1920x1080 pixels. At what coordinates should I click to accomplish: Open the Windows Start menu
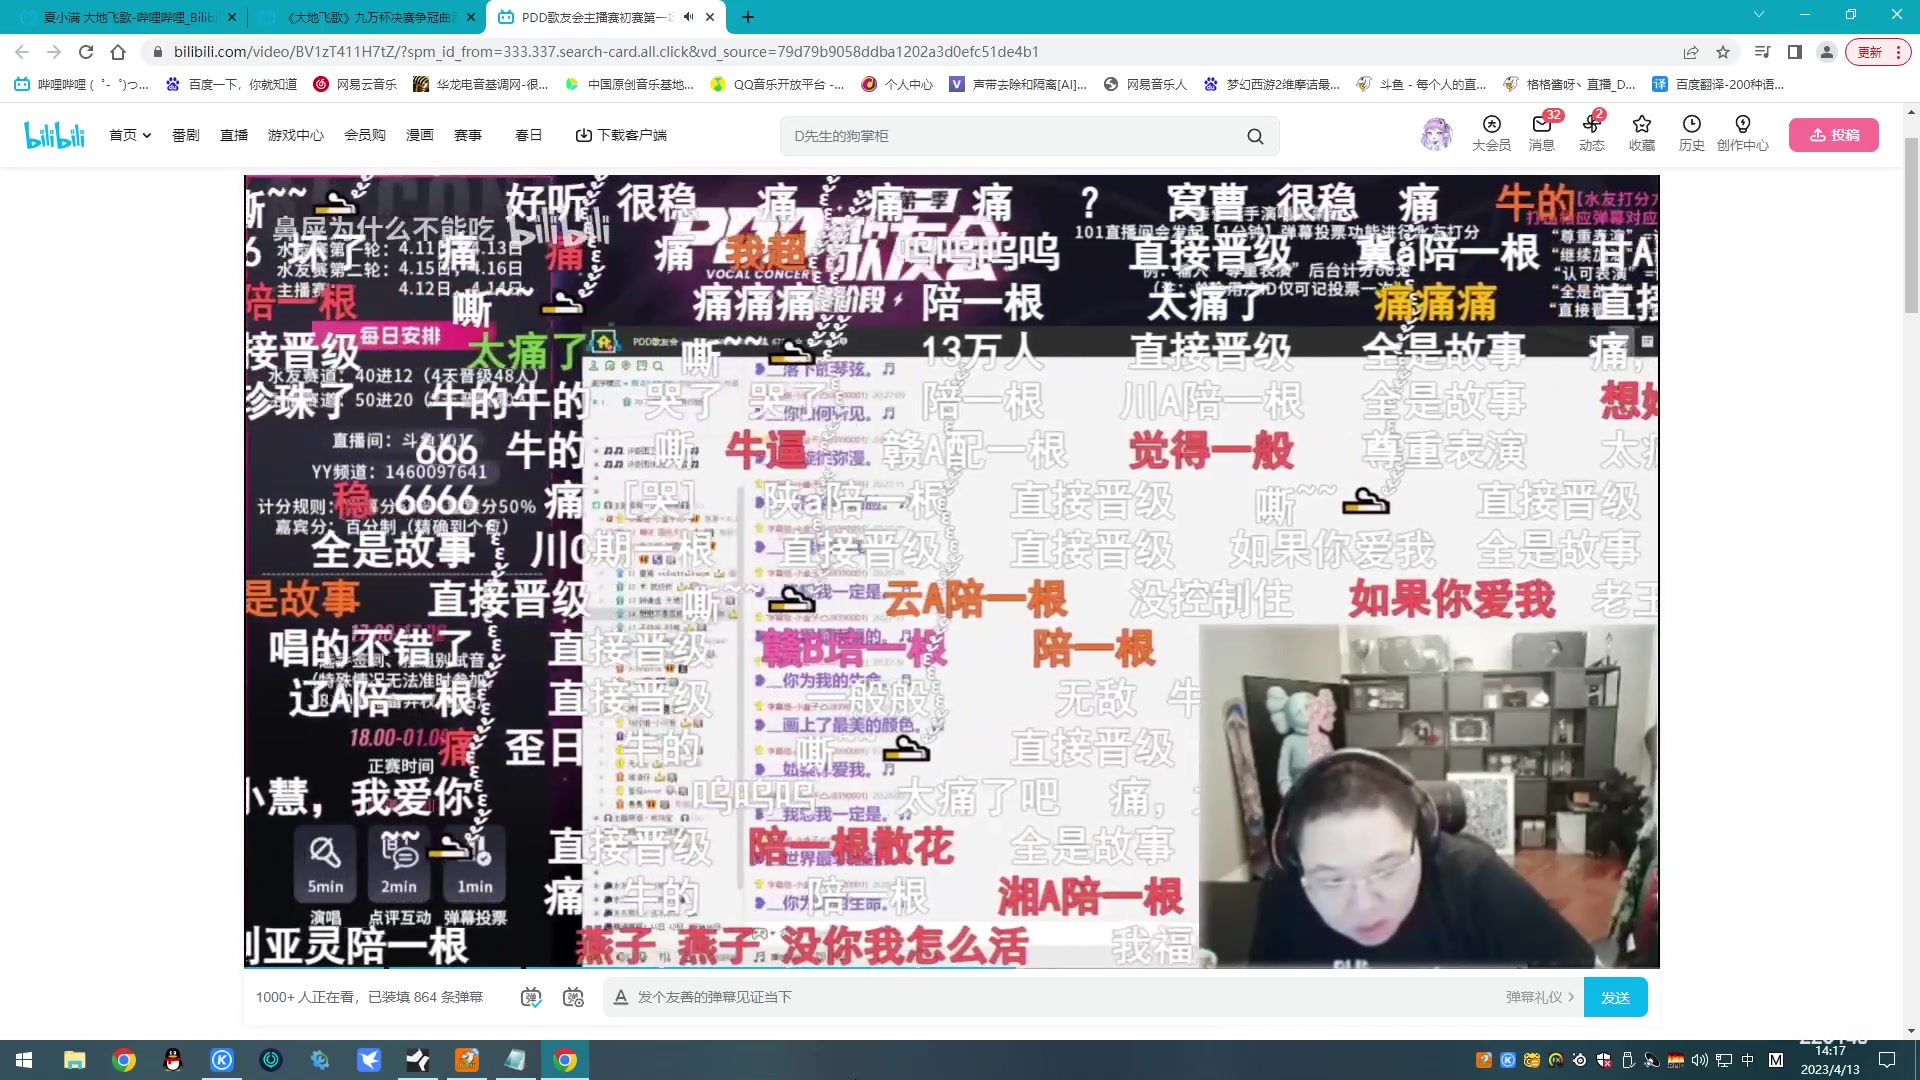(x=24, y=1060)
